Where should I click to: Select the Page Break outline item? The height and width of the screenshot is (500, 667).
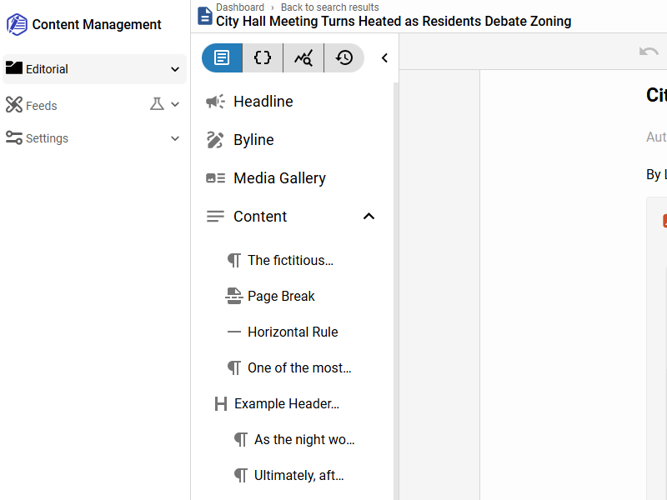click(280, 296)
